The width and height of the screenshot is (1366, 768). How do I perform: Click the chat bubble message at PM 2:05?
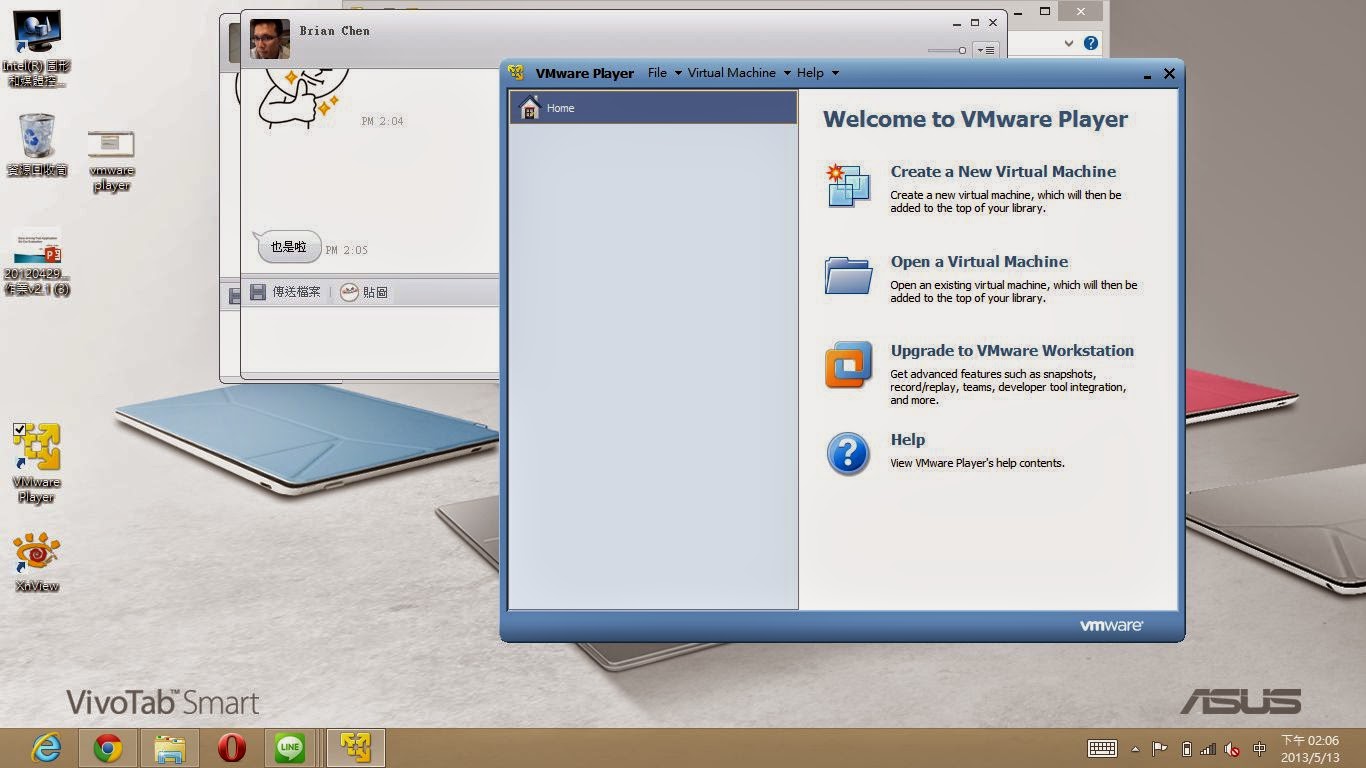[x=288, y=246]
